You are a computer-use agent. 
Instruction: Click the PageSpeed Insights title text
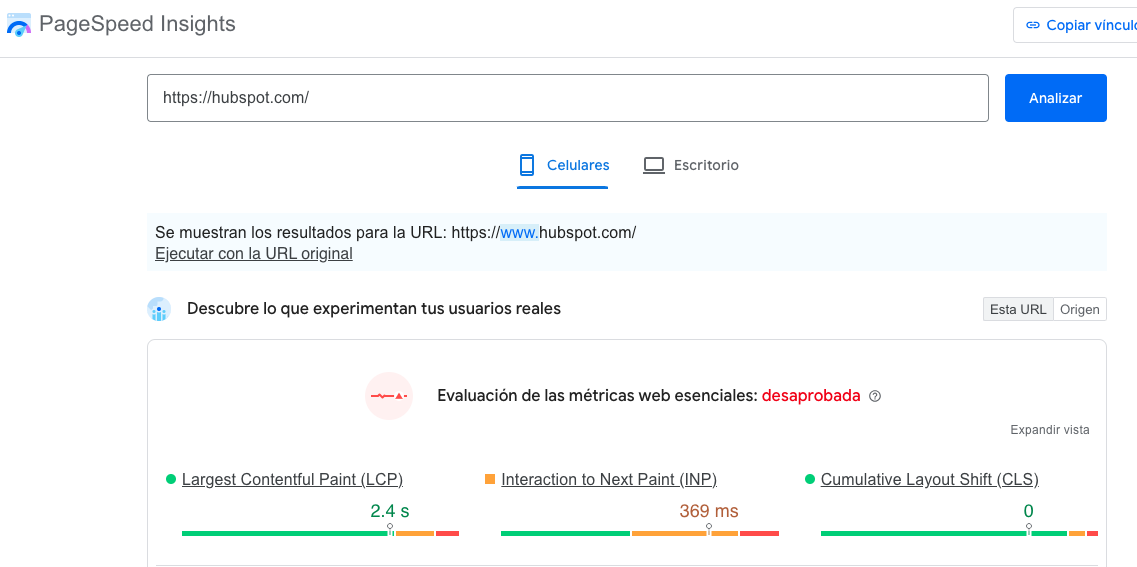[138, 24]
